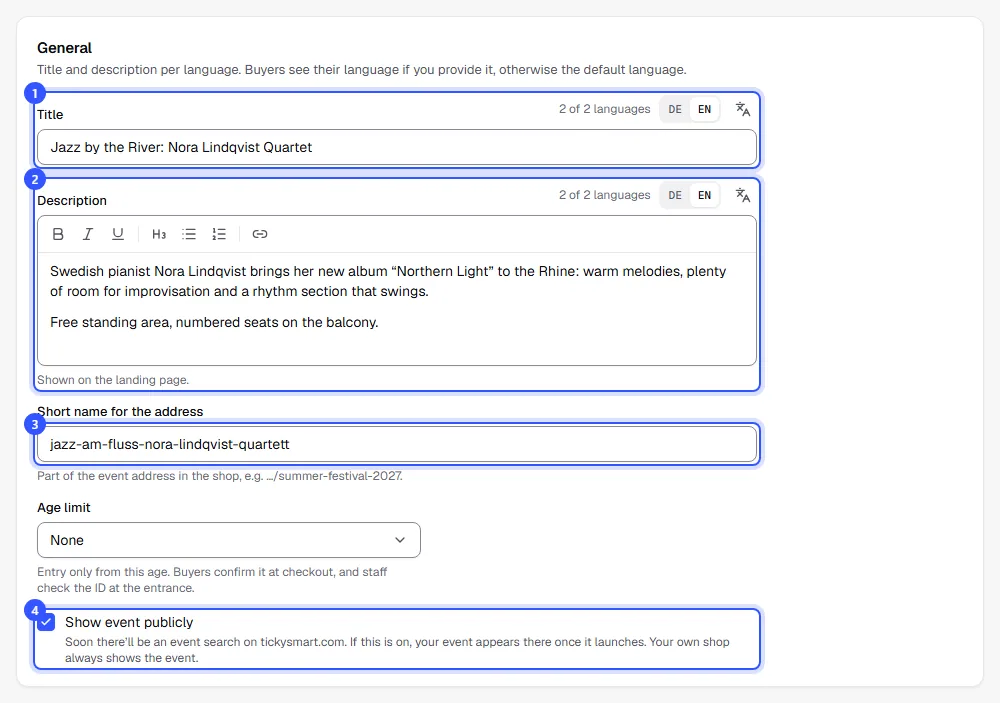
Task: Click the "General" section heading
Action: tap(64, 48)
